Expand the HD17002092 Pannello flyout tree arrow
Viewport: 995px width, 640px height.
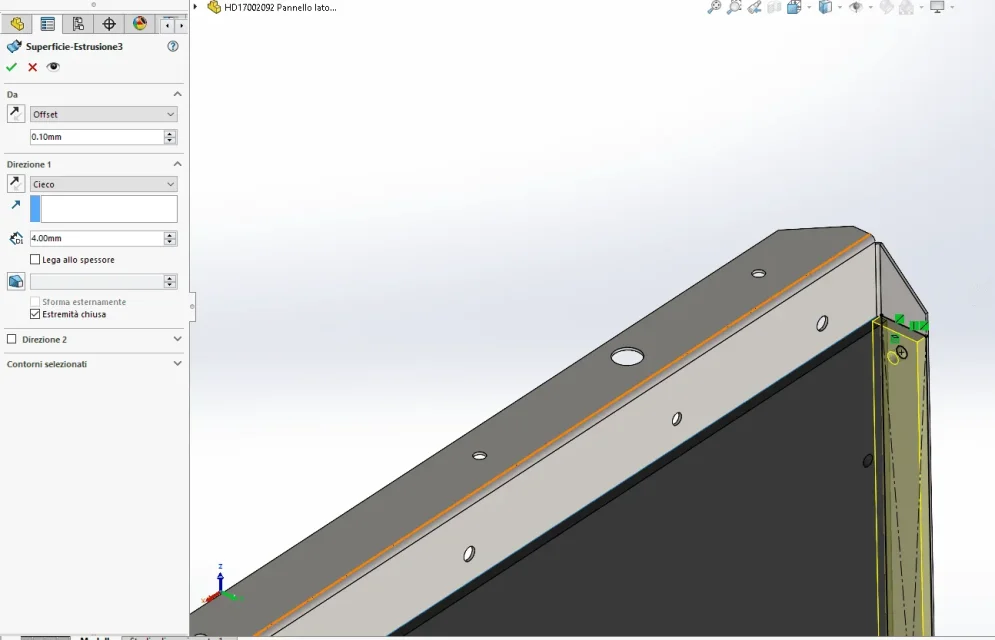pos(195,7)
